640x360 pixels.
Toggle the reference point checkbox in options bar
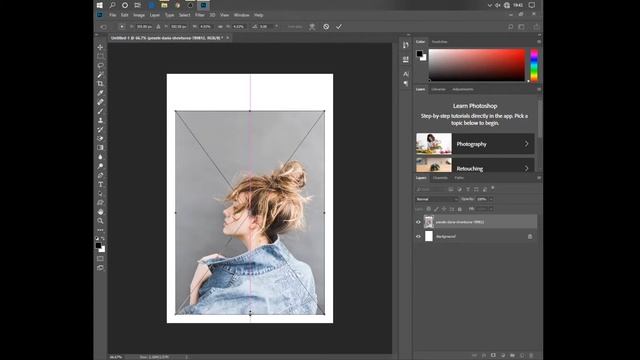(x=122, y=27)
